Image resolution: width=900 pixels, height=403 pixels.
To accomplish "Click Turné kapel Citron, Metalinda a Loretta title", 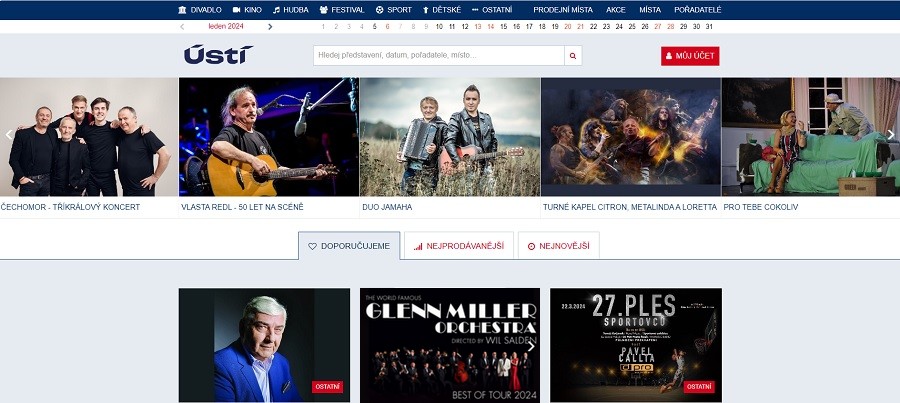I will click(x=630, y=207).
